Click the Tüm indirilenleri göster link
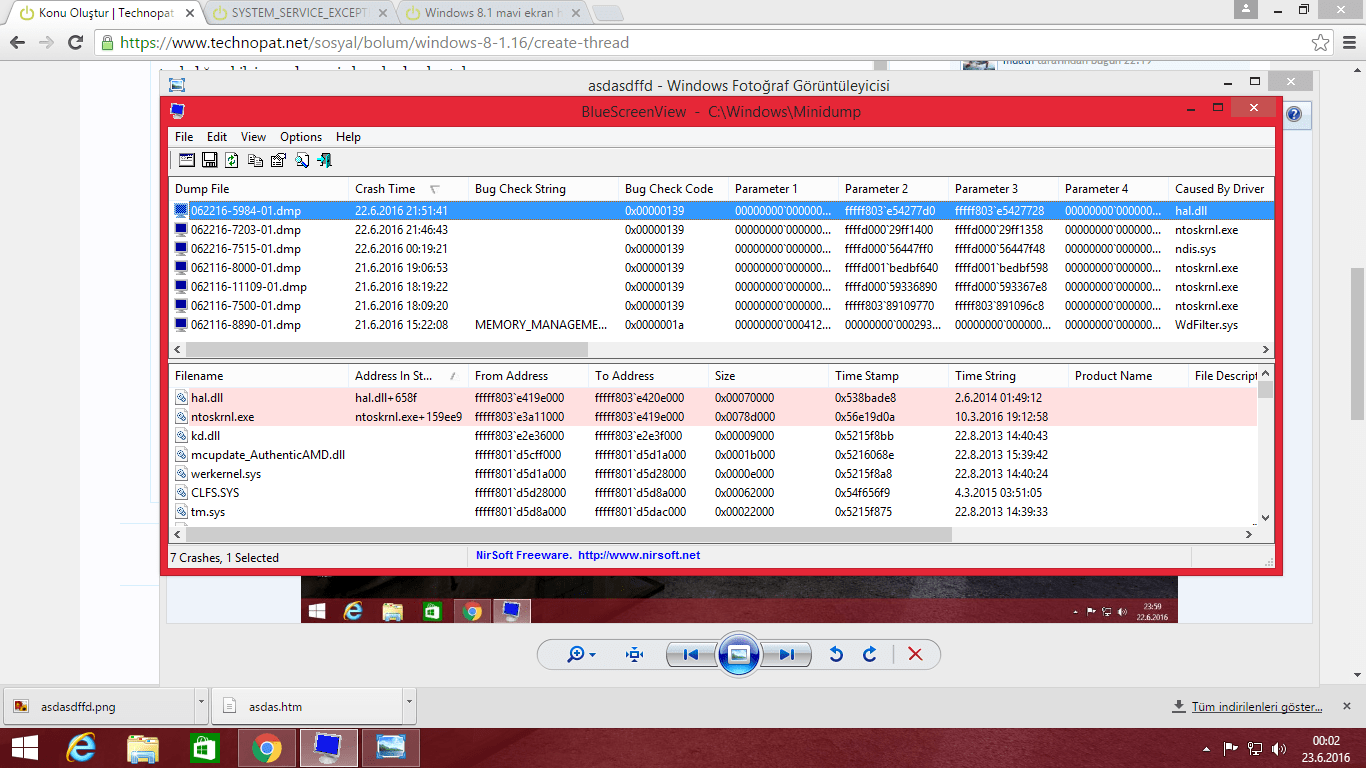The height and width of the screenshot is (768, 1366). [x=1257, y=707]
